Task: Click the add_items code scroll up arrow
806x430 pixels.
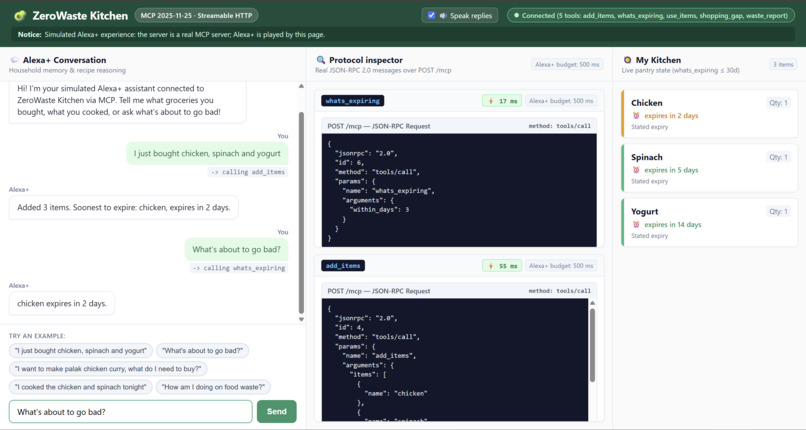Action: (592, 303)
